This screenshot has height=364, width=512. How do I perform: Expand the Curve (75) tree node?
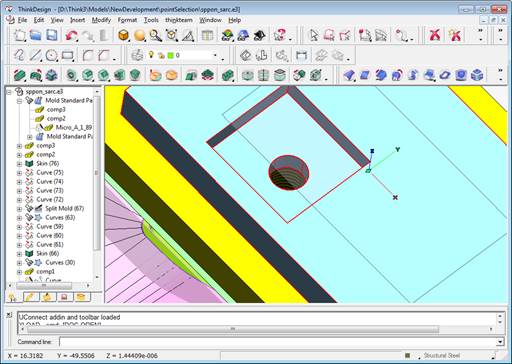(x=19, y=173)
